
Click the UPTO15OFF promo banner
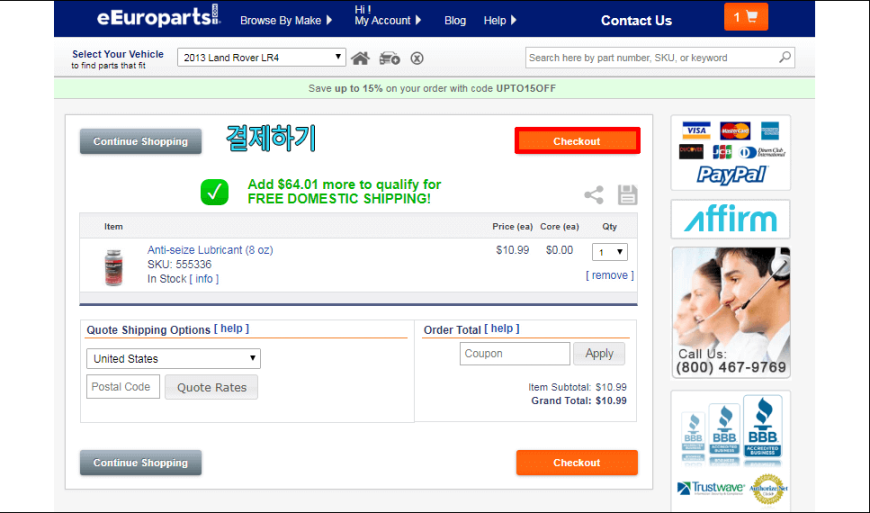(x=434, y=88)
